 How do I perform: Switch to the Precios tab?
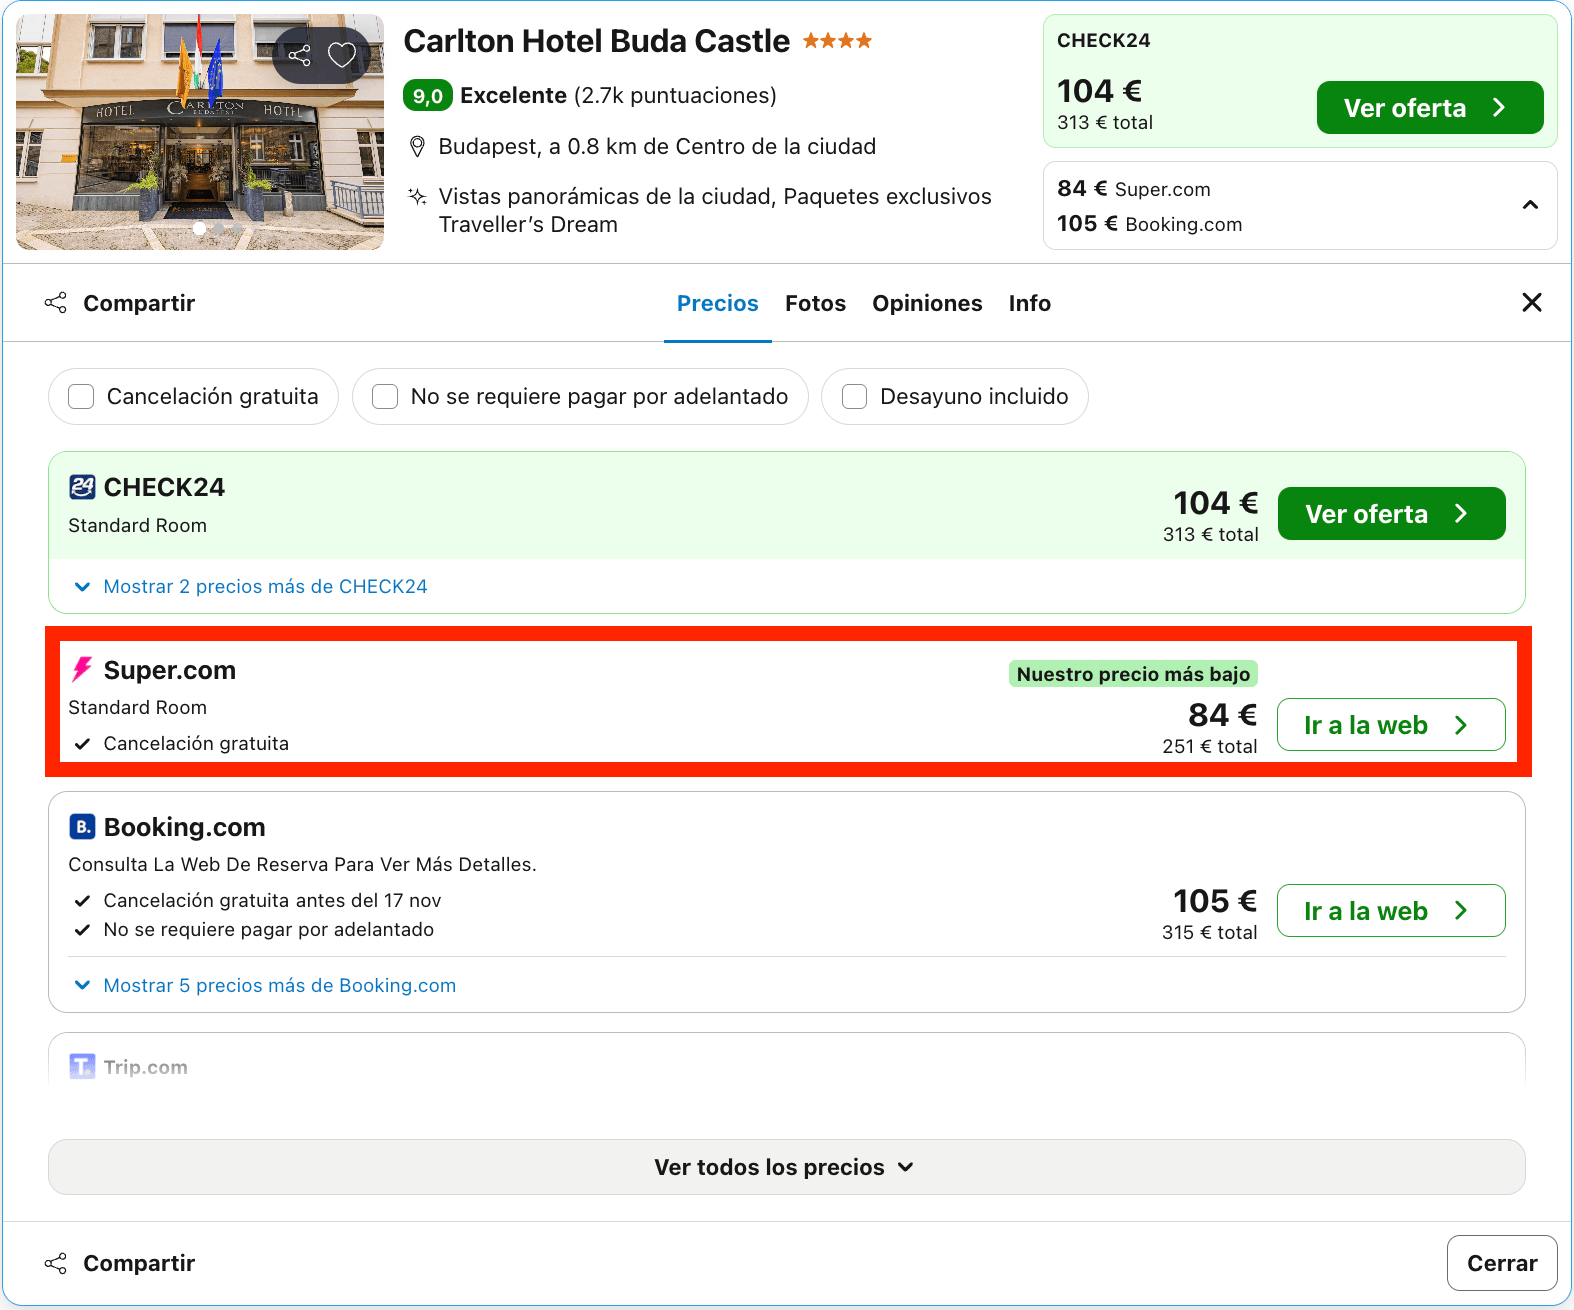click(x=718, y=303)
